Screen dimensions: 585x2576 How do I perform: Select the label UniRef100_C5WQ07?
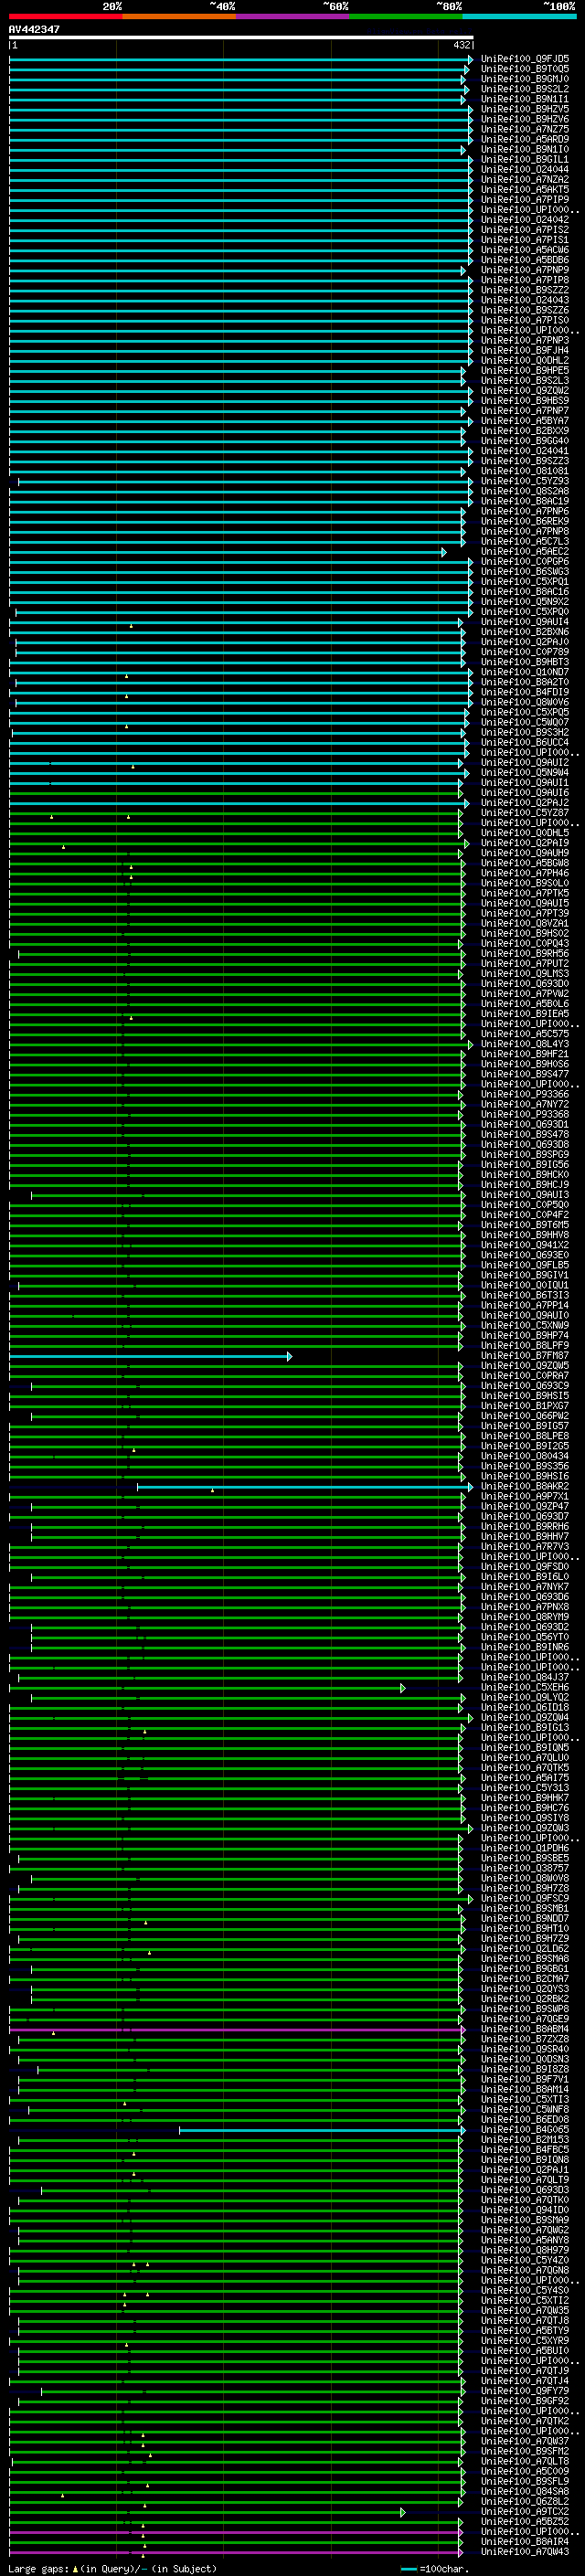[x=525, y=722]
